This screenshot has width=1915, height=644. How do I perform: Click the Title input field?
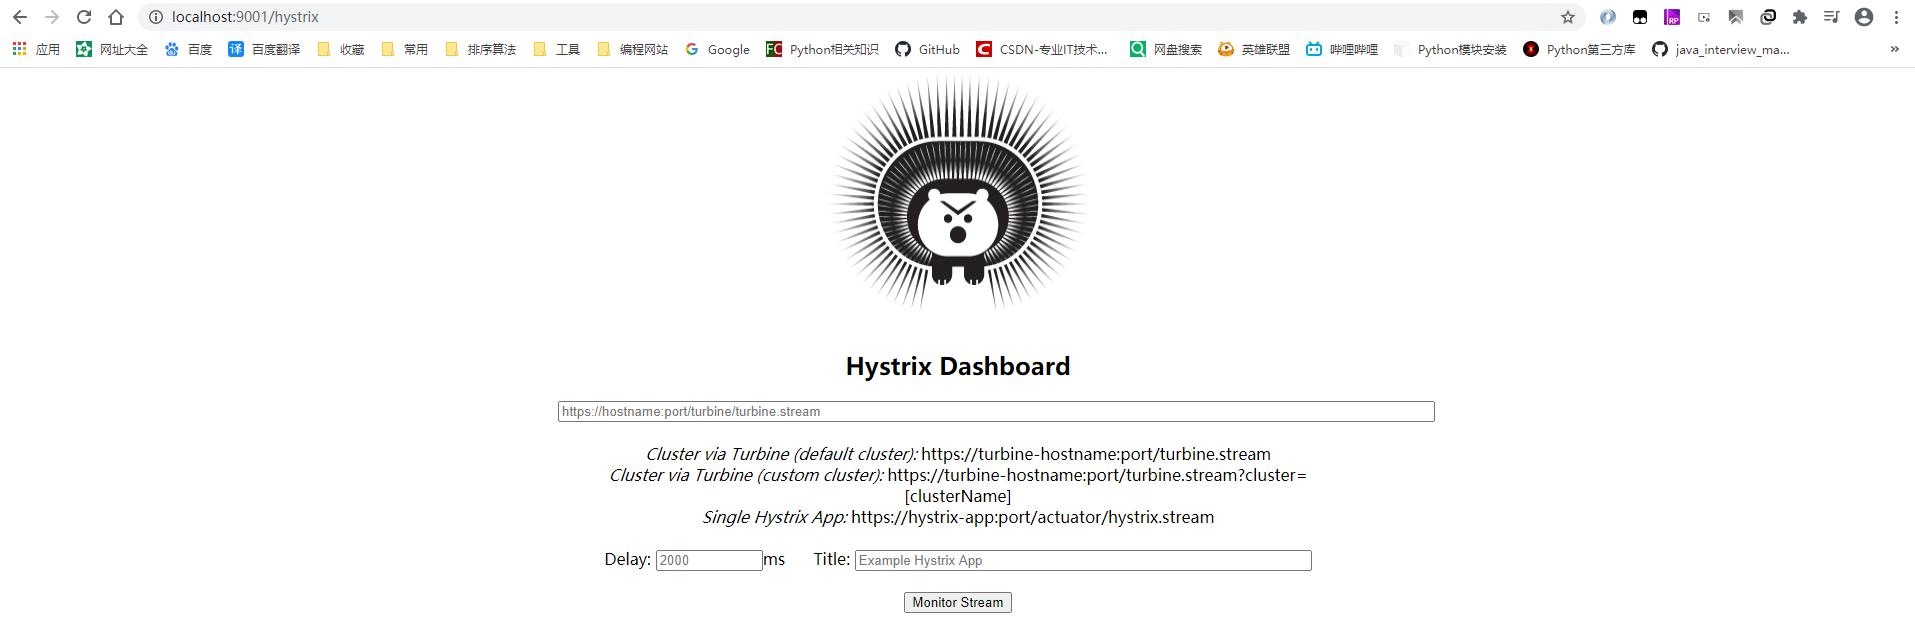1083,560
